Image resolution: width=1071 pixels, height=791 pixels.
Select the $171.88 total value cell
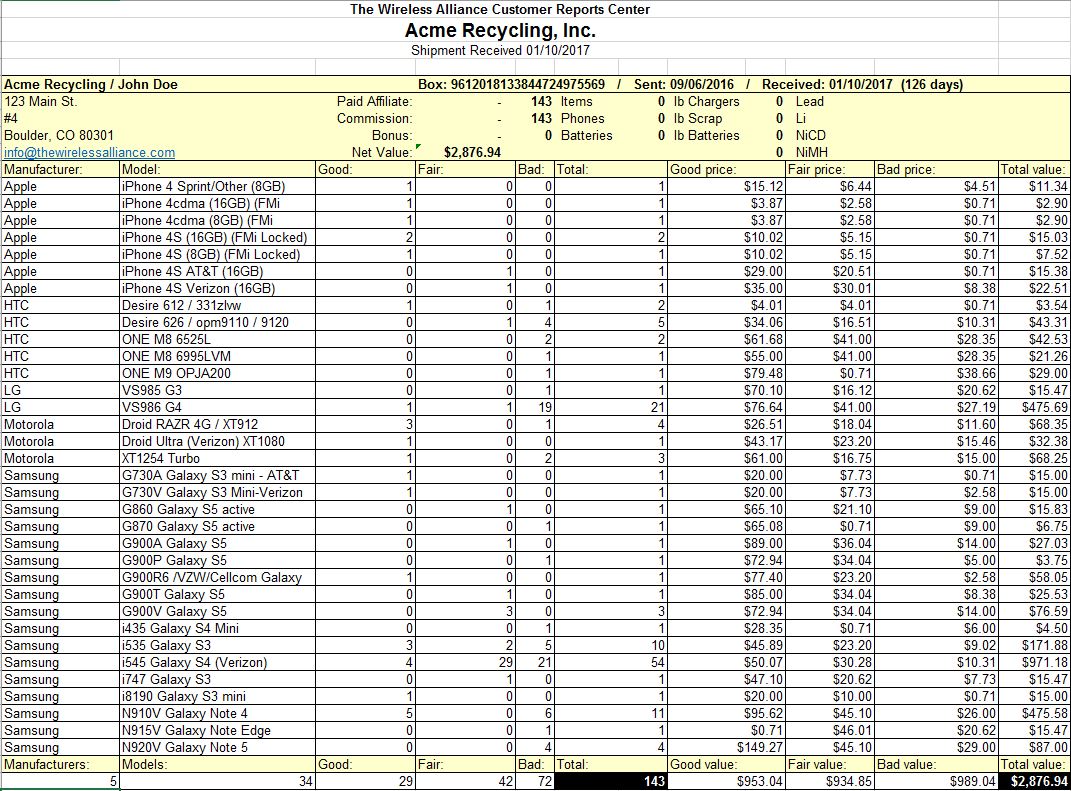(1034, 646)
